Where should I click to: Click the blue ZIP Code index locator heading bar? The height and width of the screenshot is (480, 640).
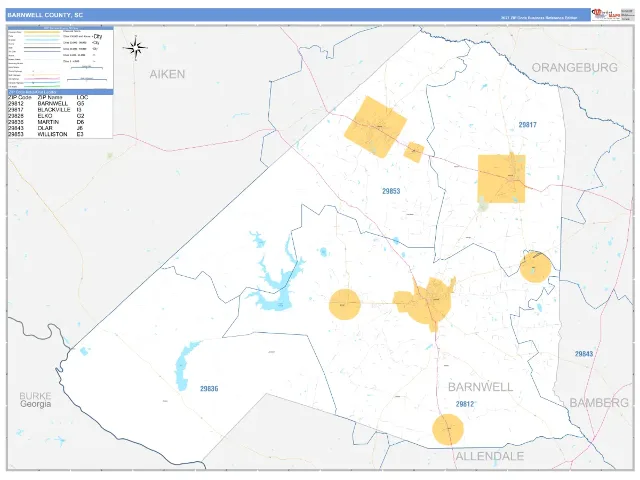point(60,92)
